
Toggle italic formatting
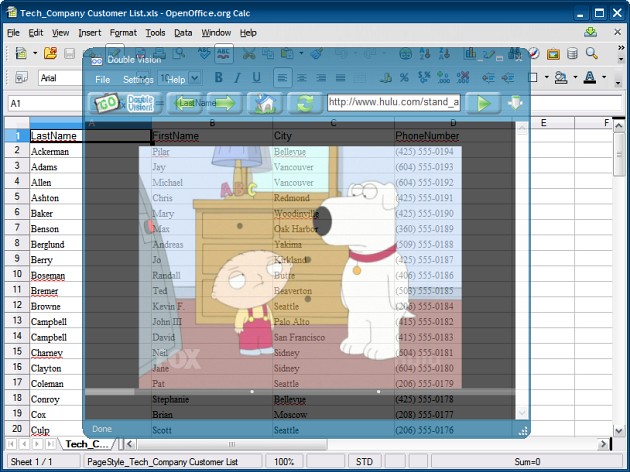(x=237, y=77)
